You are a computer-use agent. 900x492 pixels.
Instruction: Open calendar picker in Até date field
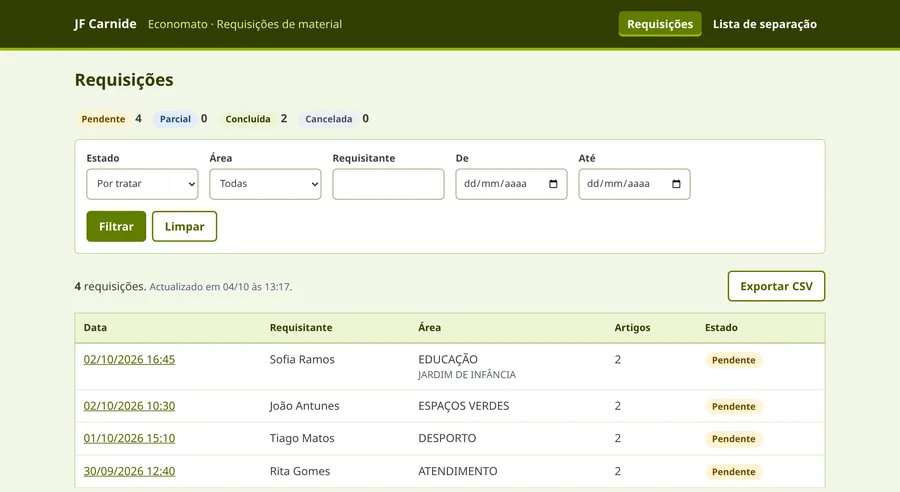tap(676, 184)
